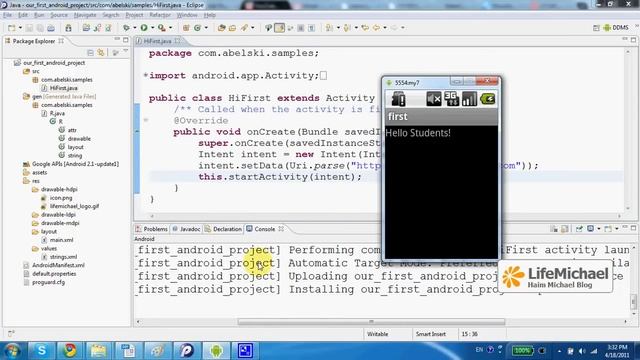Select our_first_android_project root node
The image size is (640, 360).
pyautogui.click(x=49, y=63)
